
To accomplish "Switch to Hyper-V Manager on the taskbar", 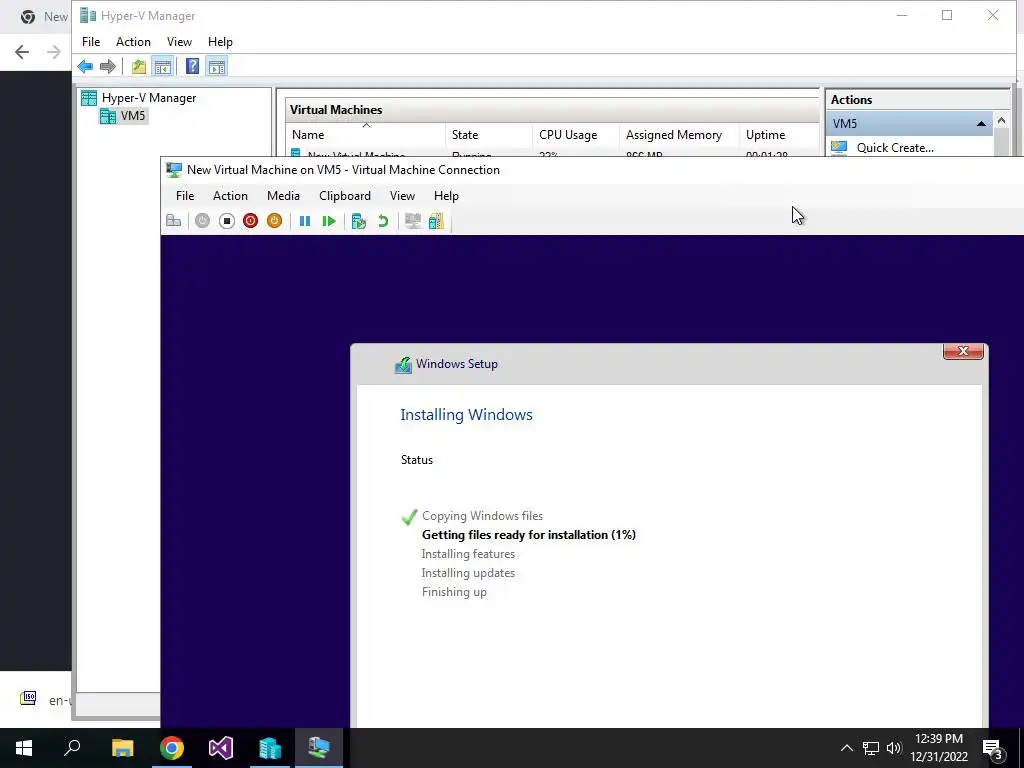I will 270,748.
